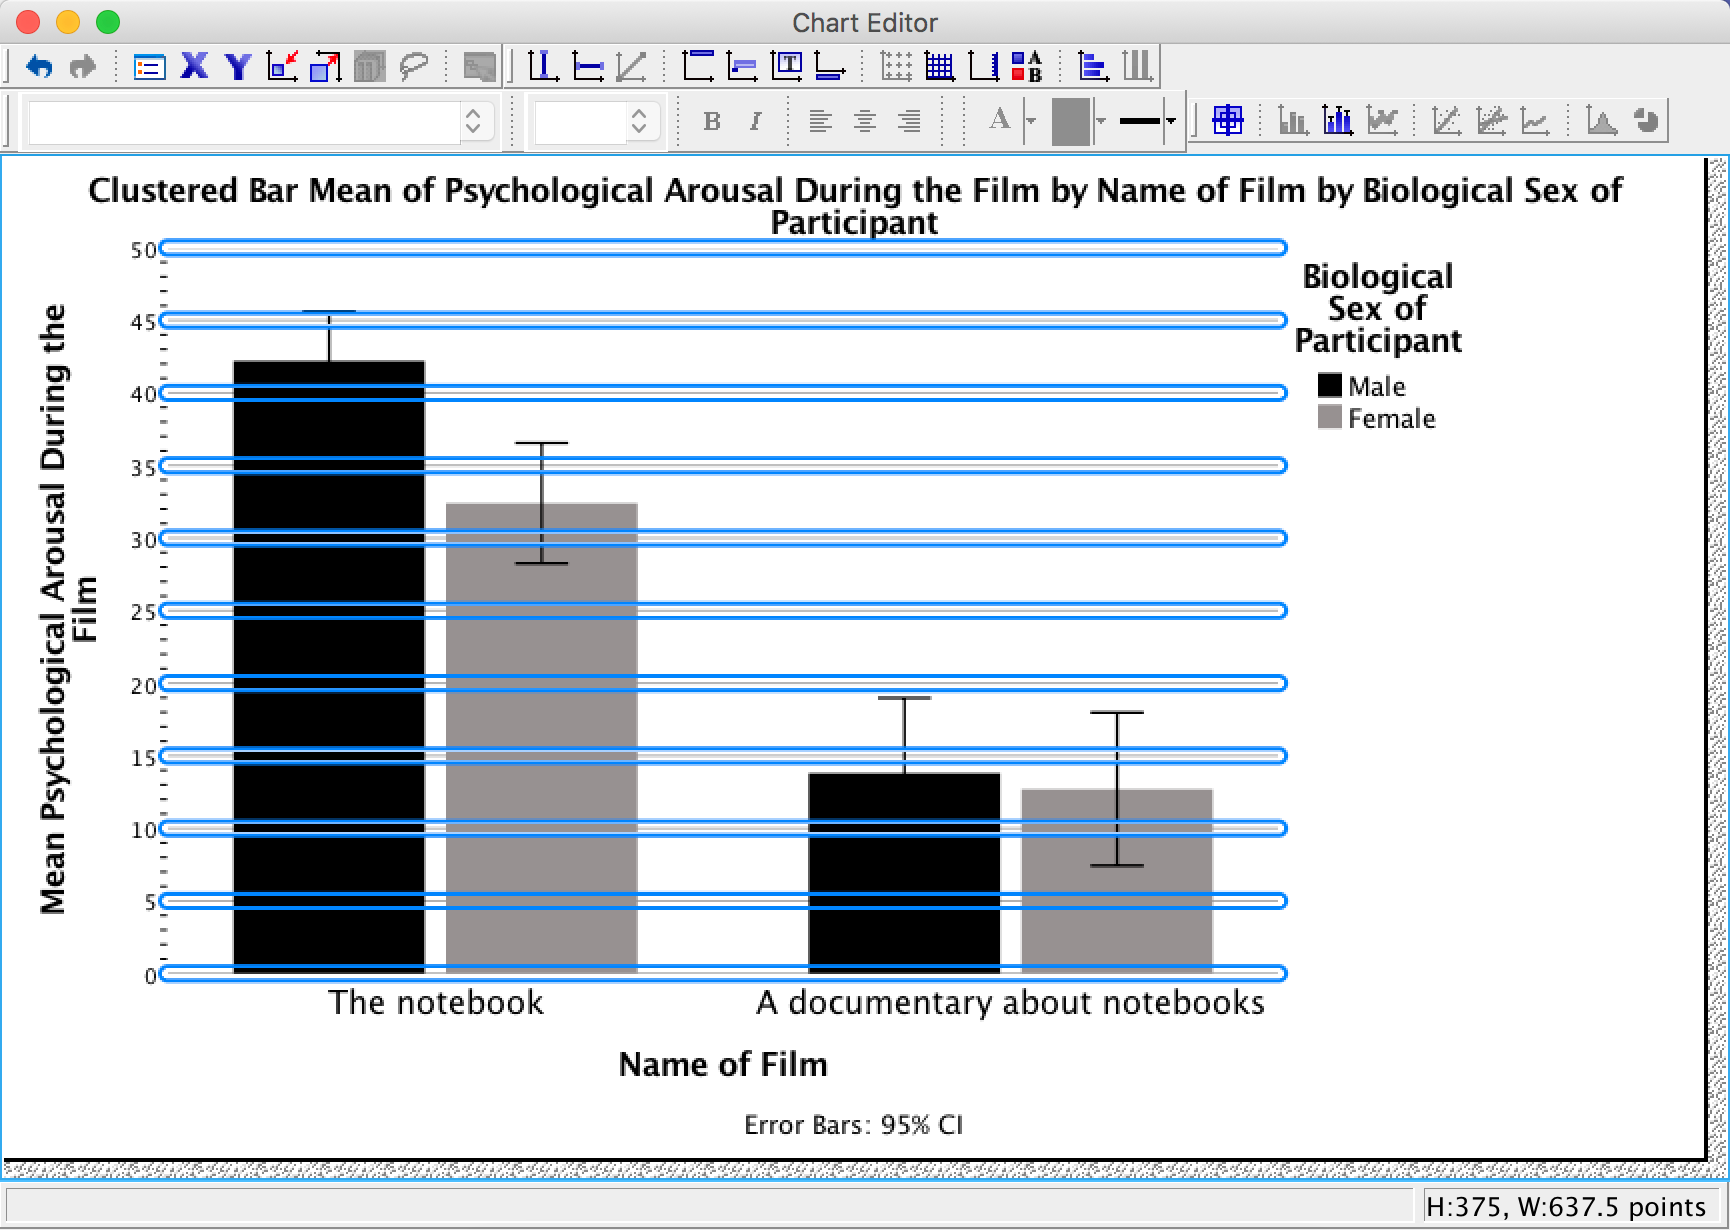Activate the data label mode crosshair icon

(1227, 121)
